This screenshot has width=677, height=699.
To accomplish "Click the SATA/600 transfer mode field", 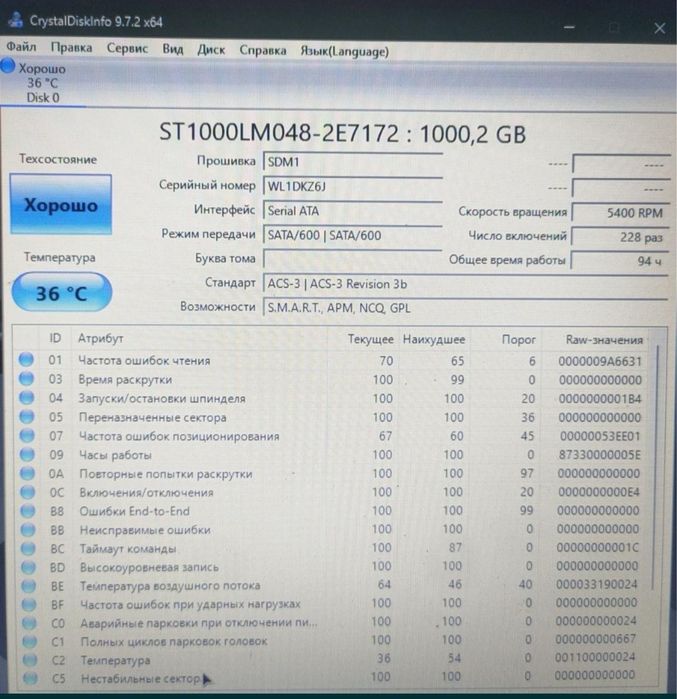I will 353,235.
